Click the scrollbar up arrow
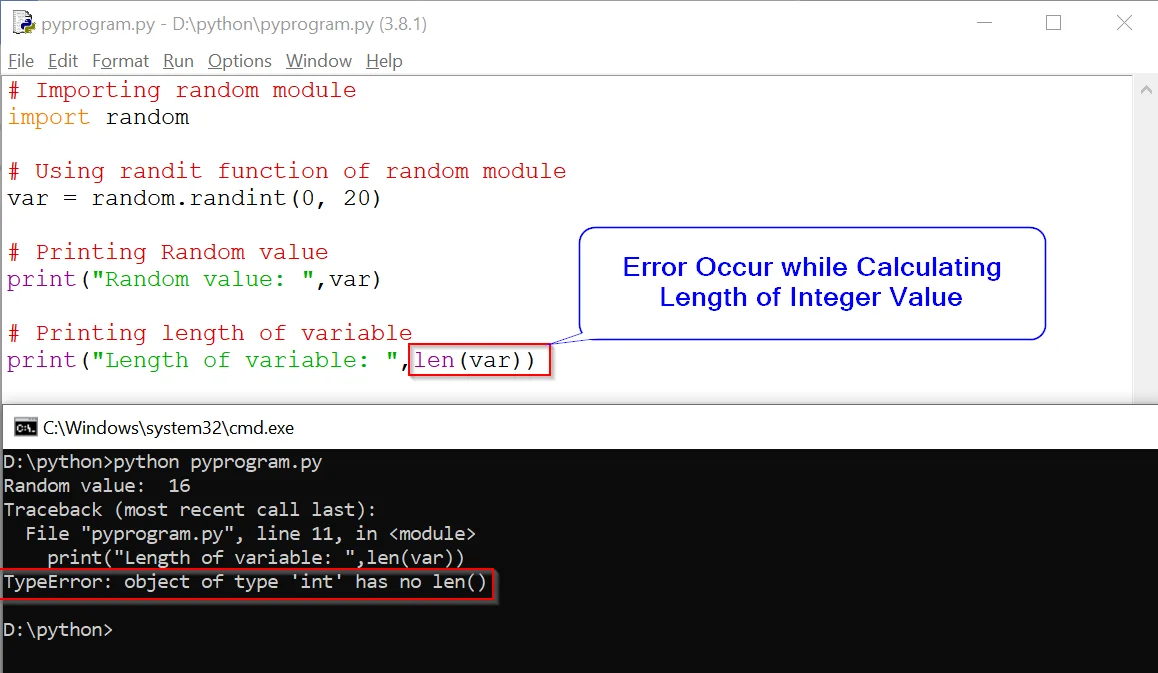 point(1146,89)
